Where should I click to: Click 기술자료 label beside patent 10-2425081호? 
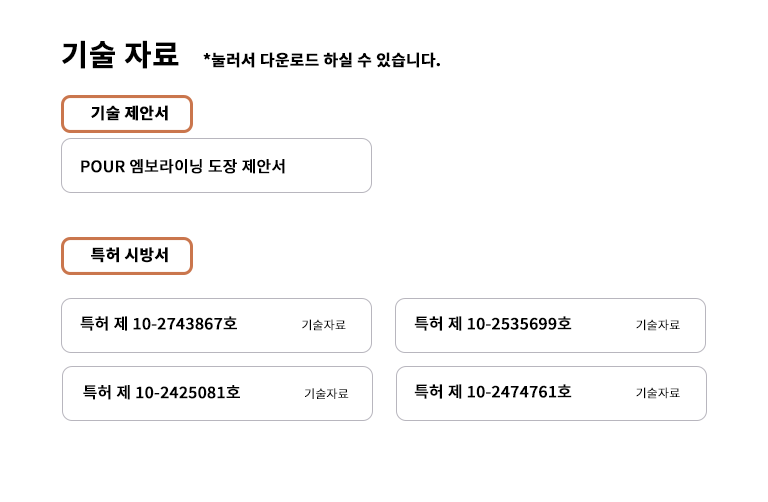[326, 394]
